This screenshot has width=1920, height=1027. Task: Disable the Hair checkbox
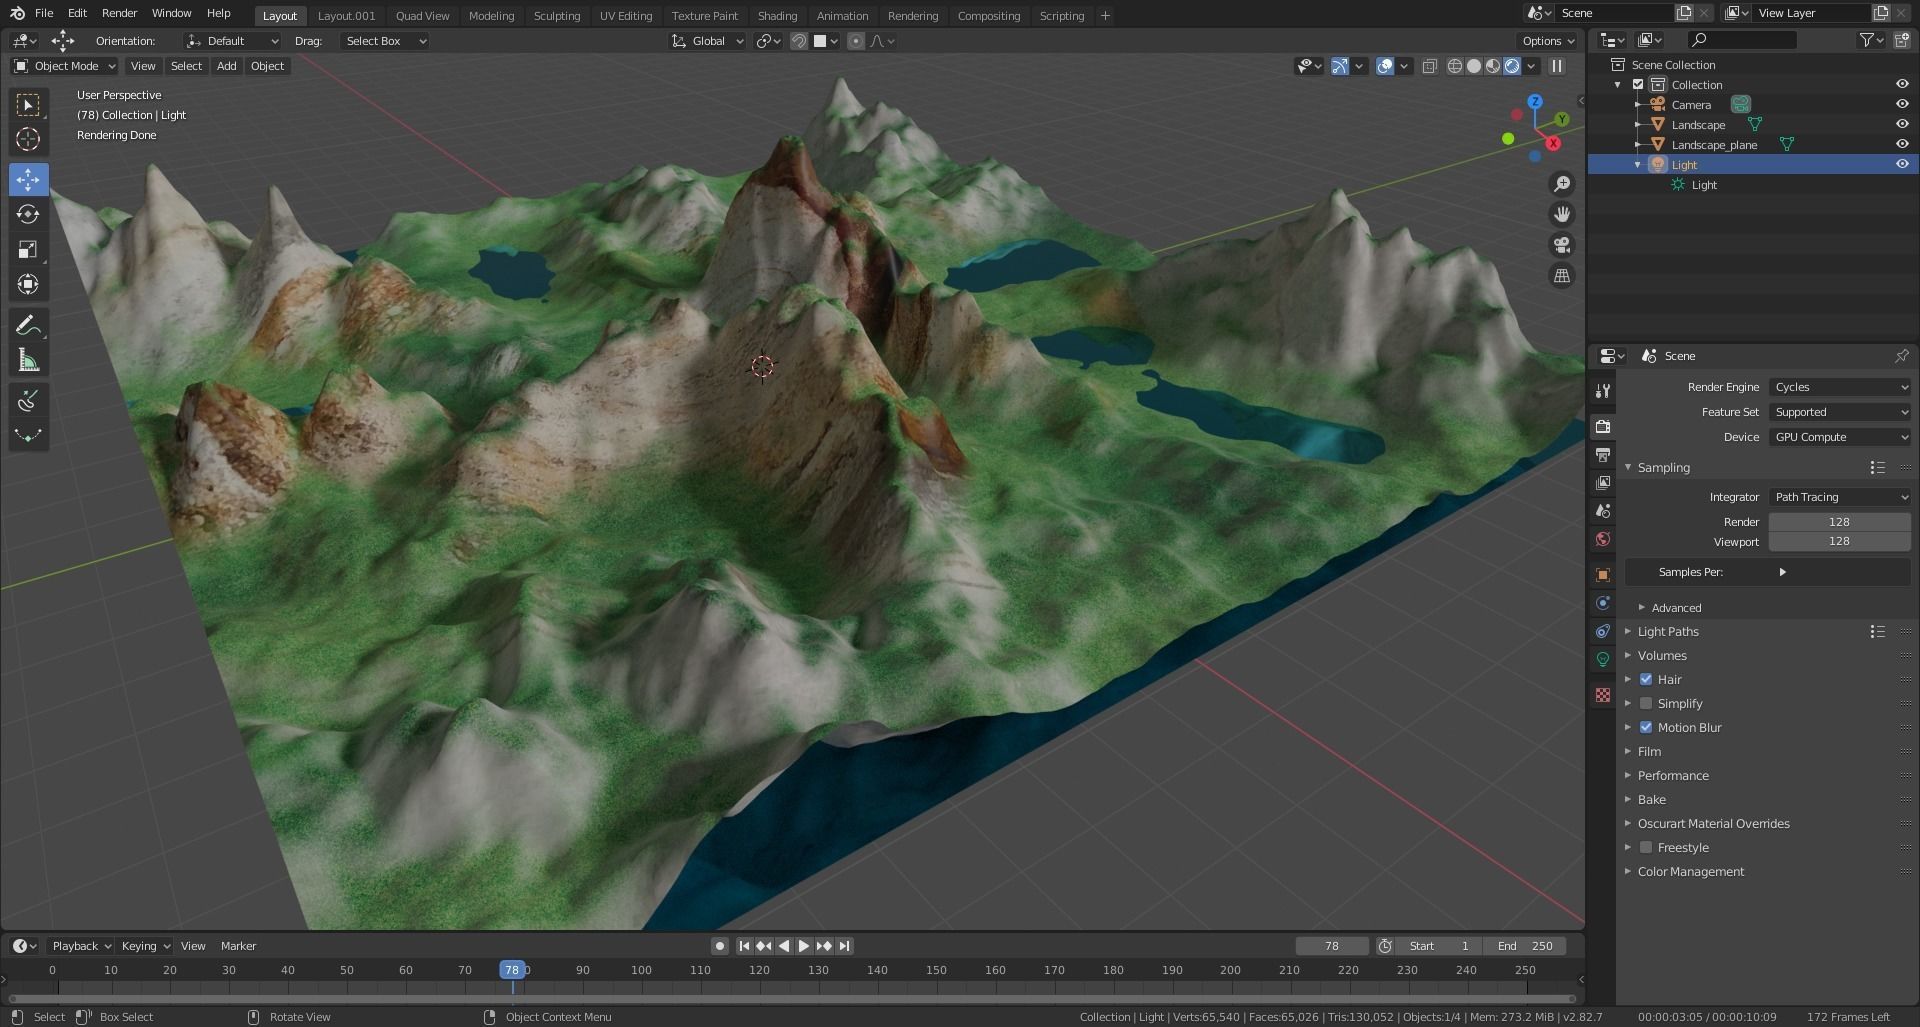[x=1646, y=679]
